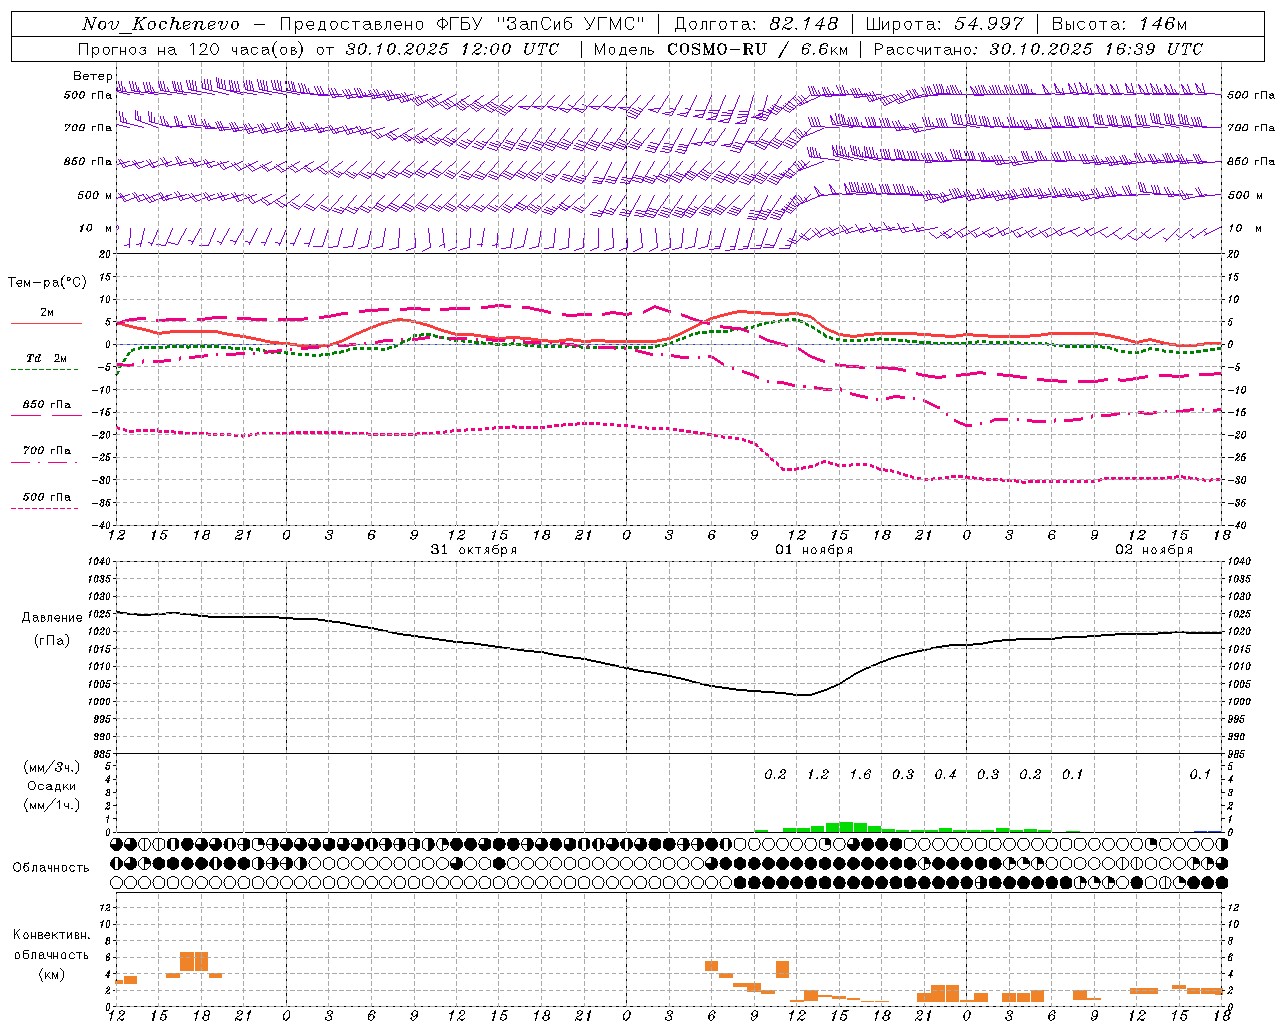
Task: Click the Осадки precipitation label
Action: coord(51,787)
